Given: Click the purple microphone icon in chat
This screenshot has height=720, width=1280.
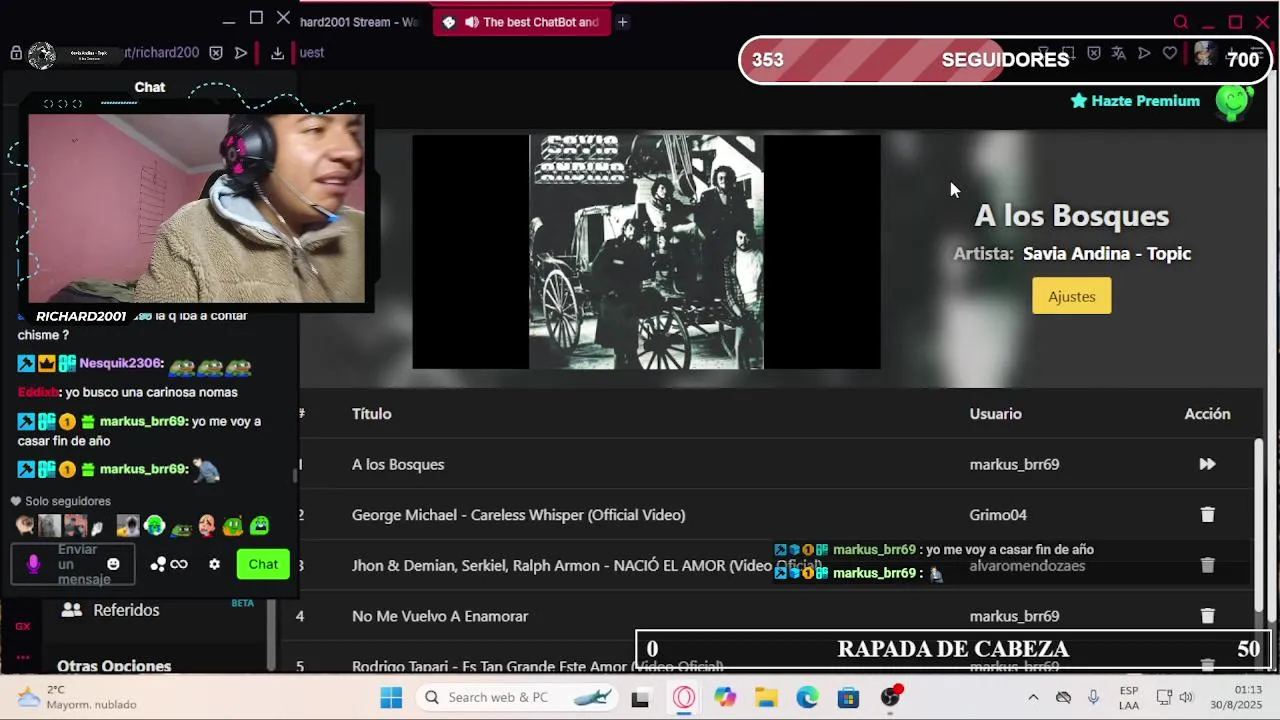Looking at the screenshot, I should pos(33,565).
